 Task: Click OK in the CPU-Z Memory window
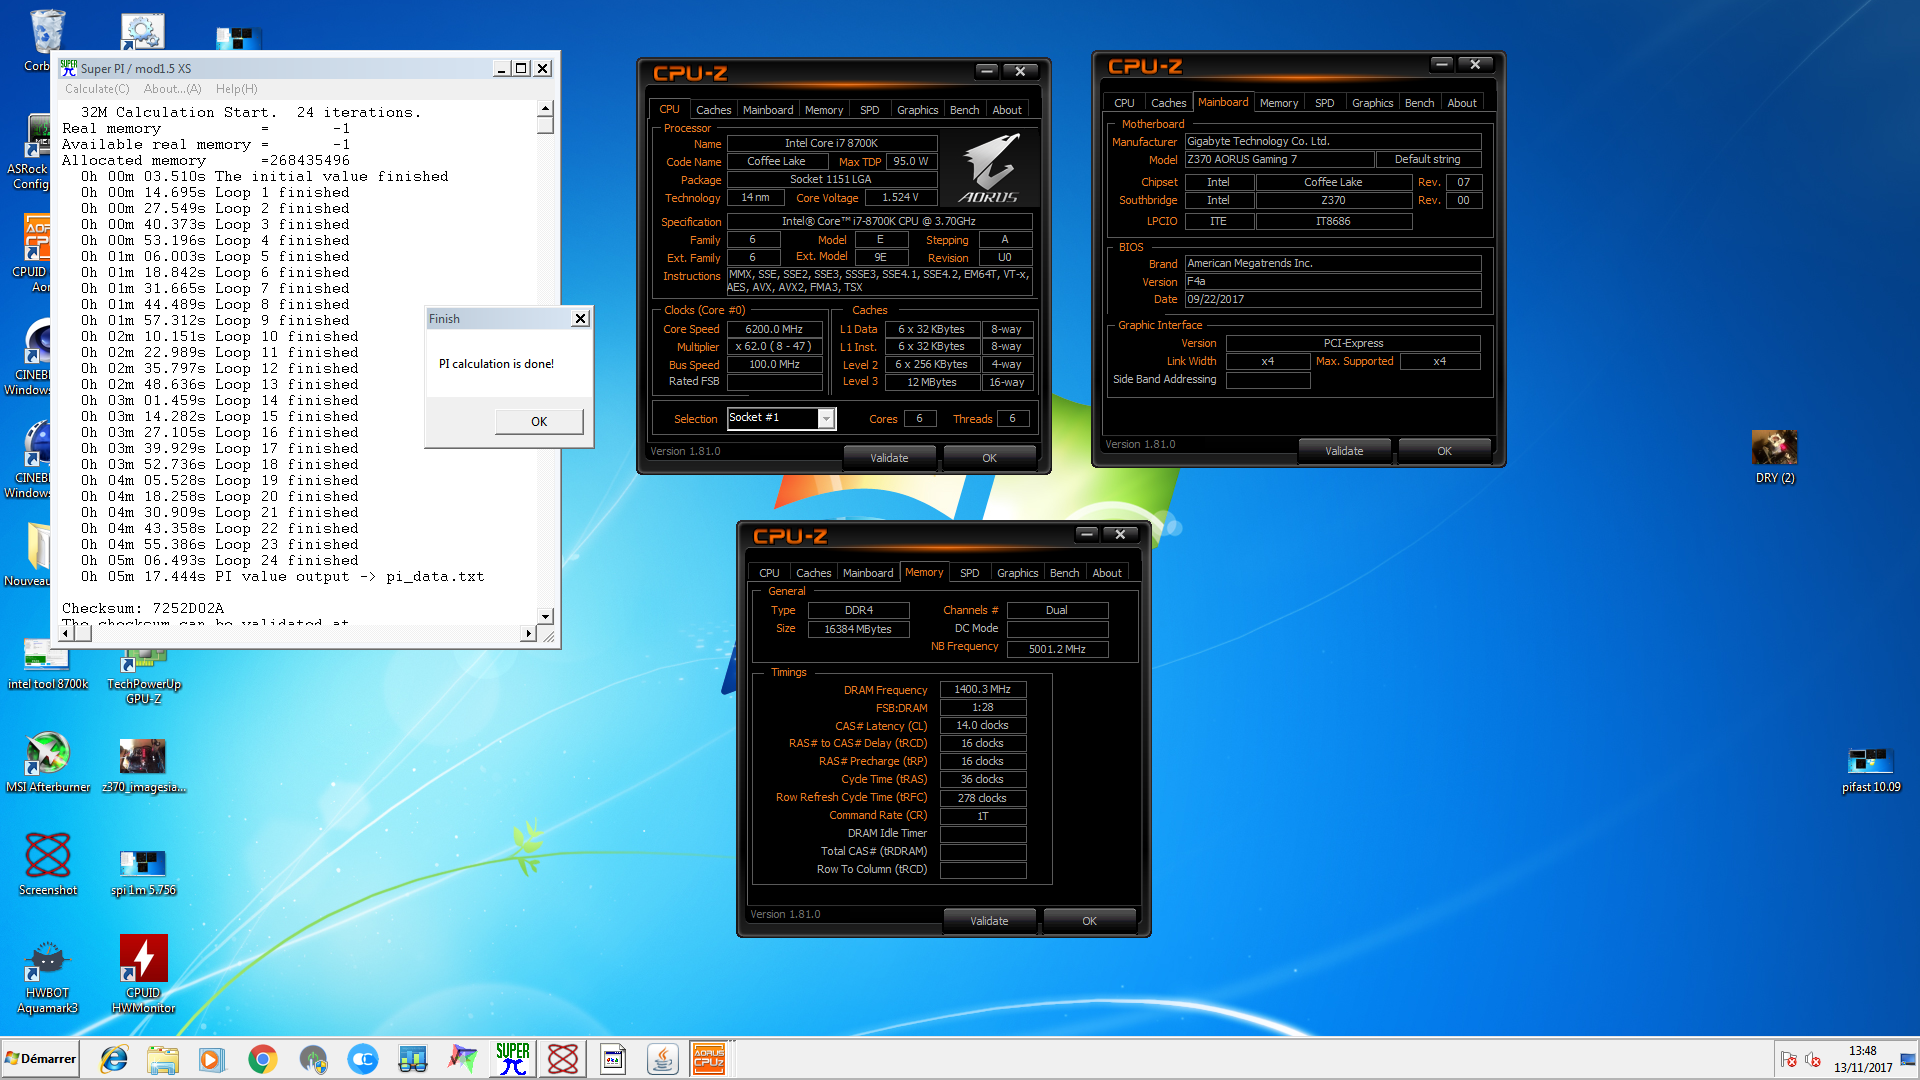point(1089,921)
